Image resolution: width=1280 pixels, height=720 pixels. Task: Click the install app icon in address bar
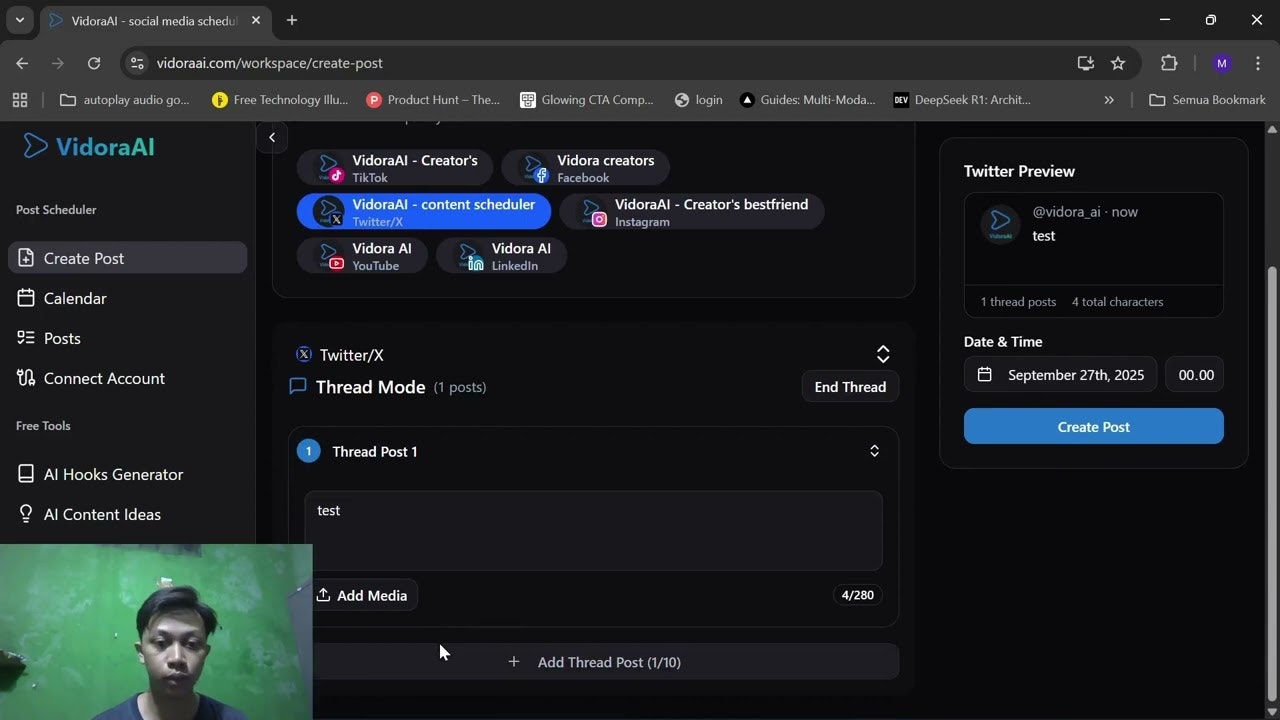tap(1086, 63)
